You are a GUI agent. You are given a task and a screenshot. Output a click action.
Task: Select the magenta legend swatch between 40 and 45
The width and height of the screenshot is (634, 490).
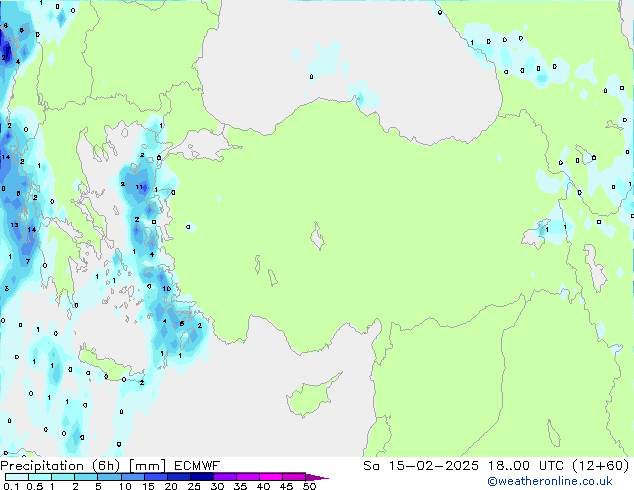[274, 477]
